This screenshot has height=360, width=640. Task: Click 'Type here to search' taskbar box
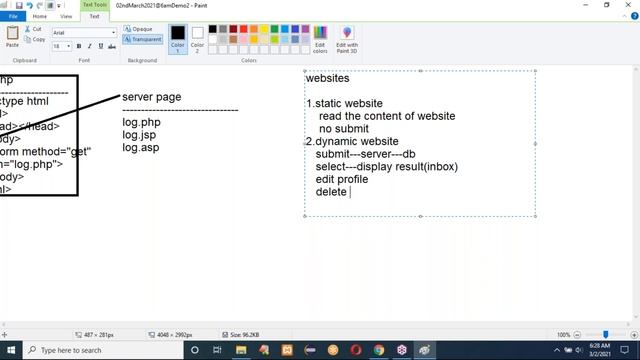103,350
